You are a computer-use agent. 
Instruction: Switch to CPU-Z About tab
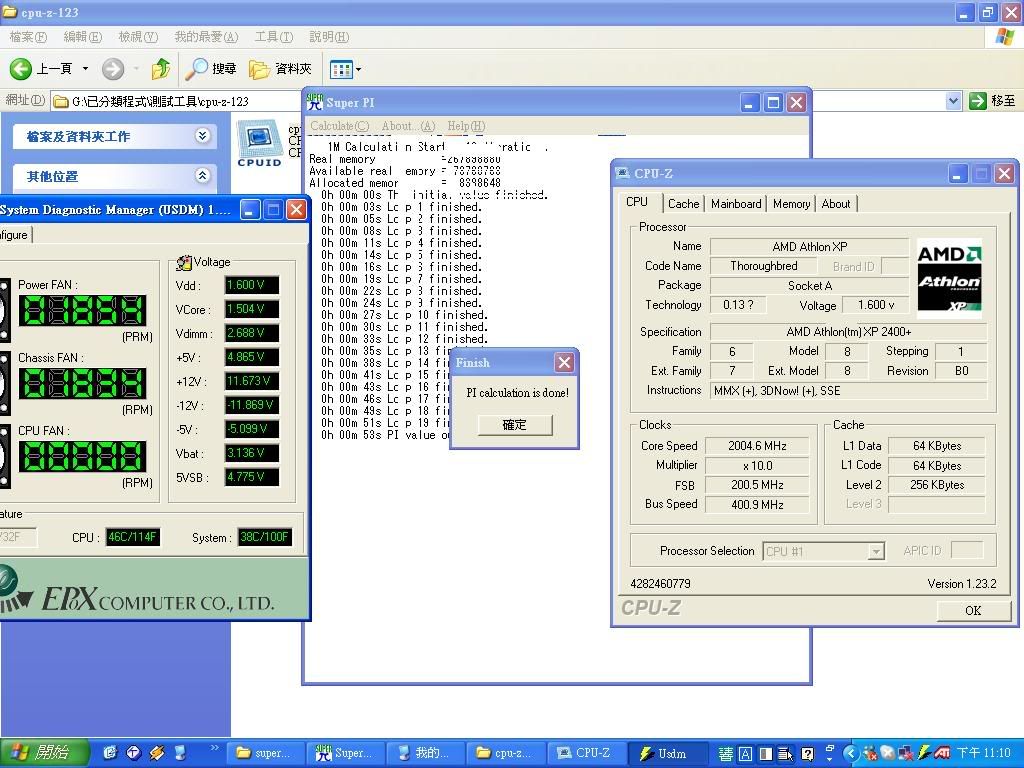click(836, 204)
